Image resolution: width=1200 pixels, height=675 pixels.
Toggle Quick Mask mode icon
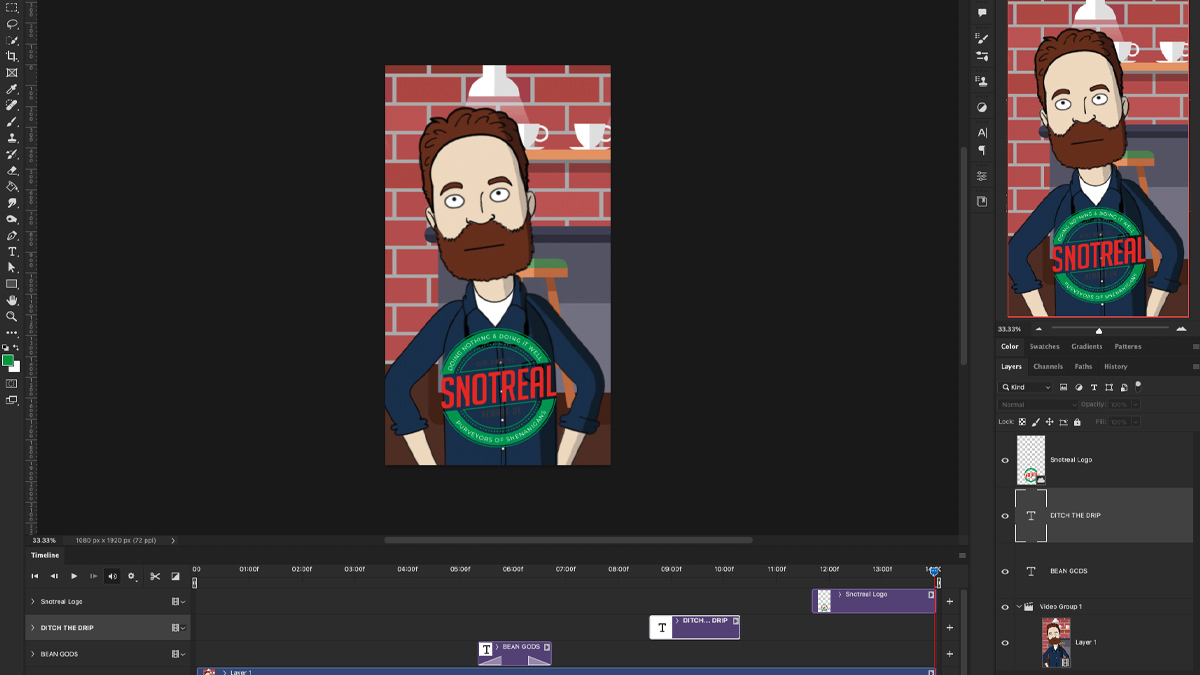(12, 383)
